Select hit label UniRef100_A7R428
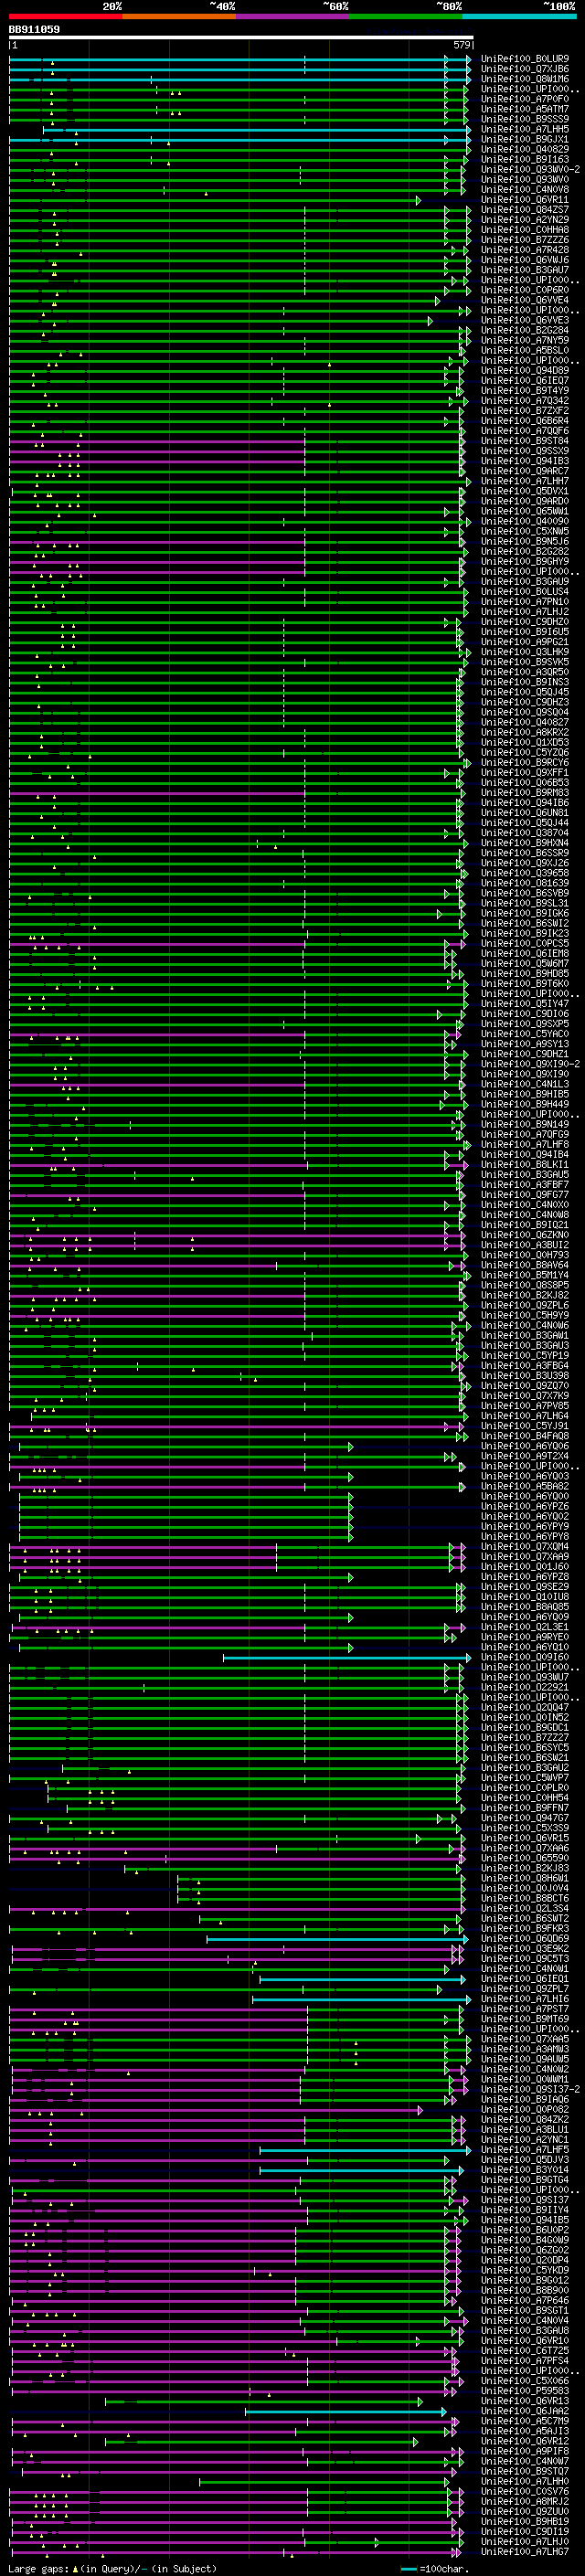 (x=524, y=250)
